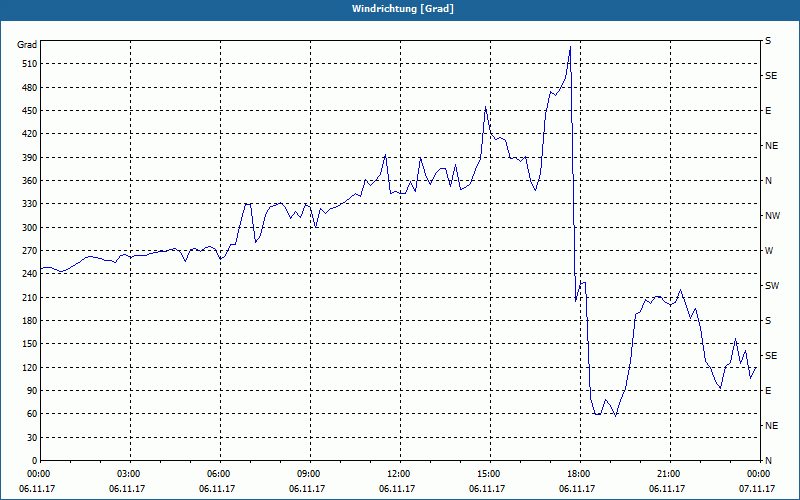Select the 360 degree axis label
The image size is (800, 500).
tap(31, 181)
